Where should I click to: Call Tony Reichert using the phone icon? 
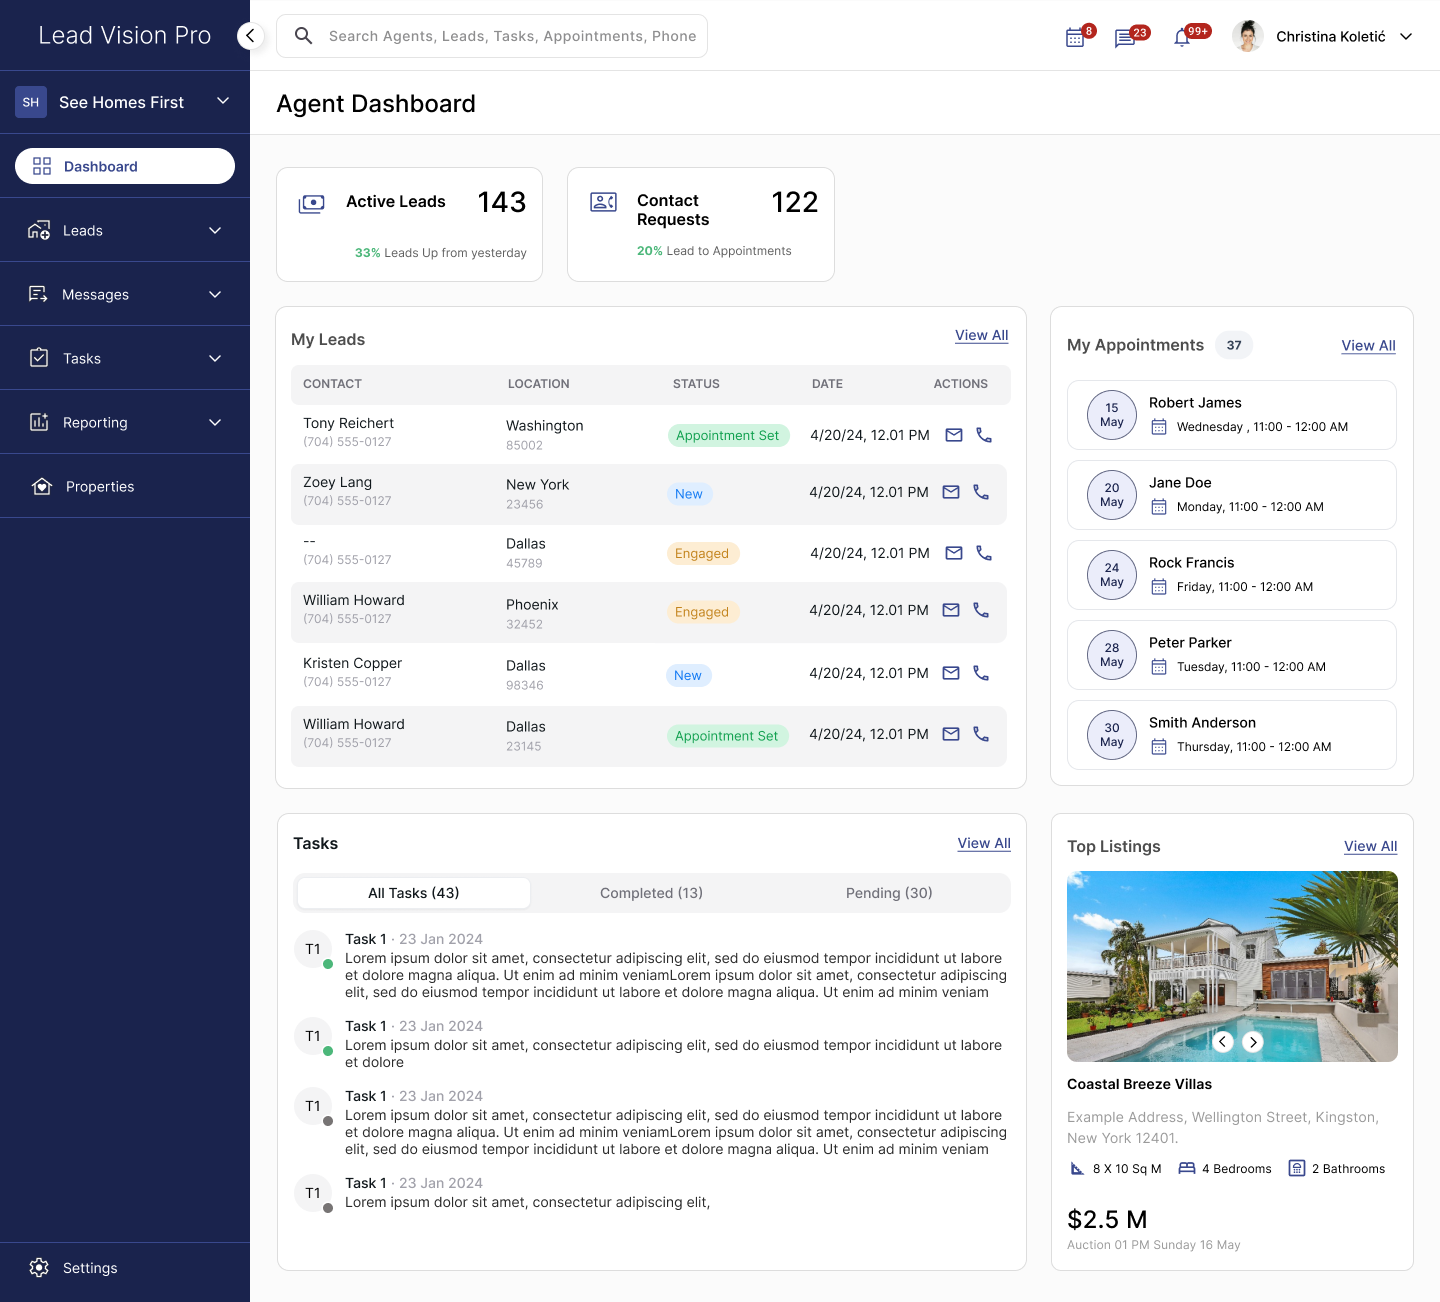pos(984,435)
